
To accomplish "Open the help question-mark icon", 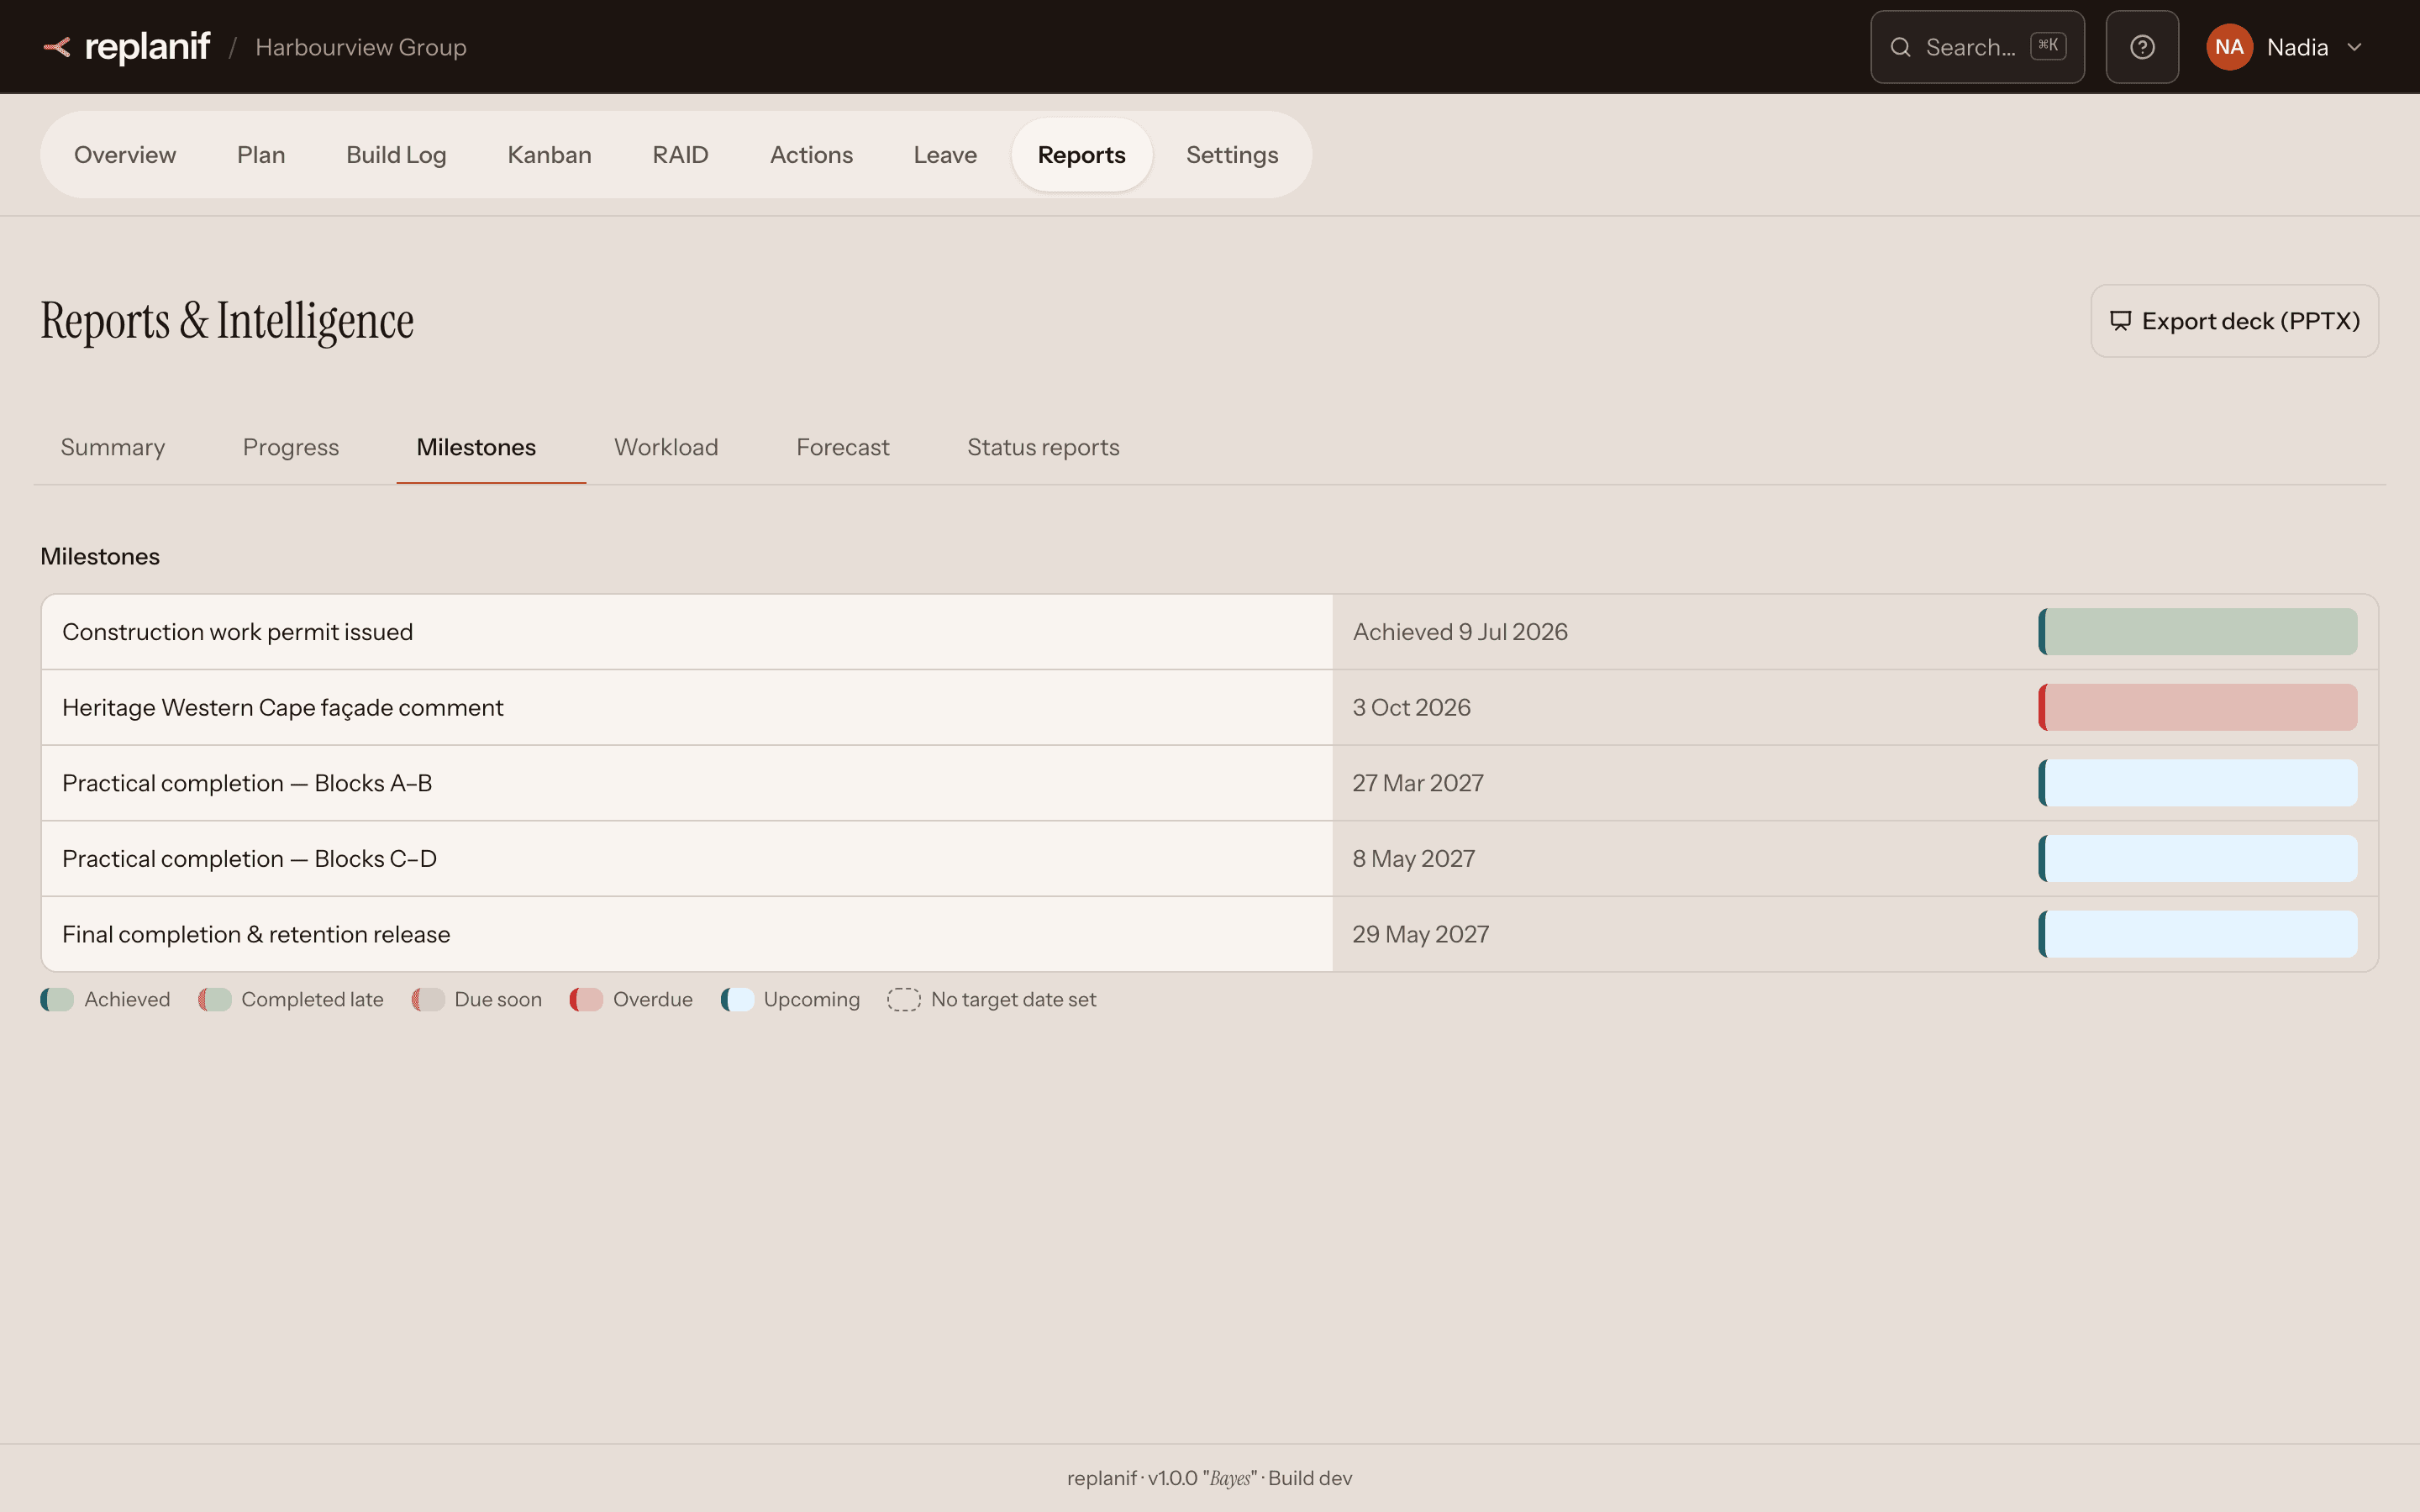I will click(x=2142, y=47).
